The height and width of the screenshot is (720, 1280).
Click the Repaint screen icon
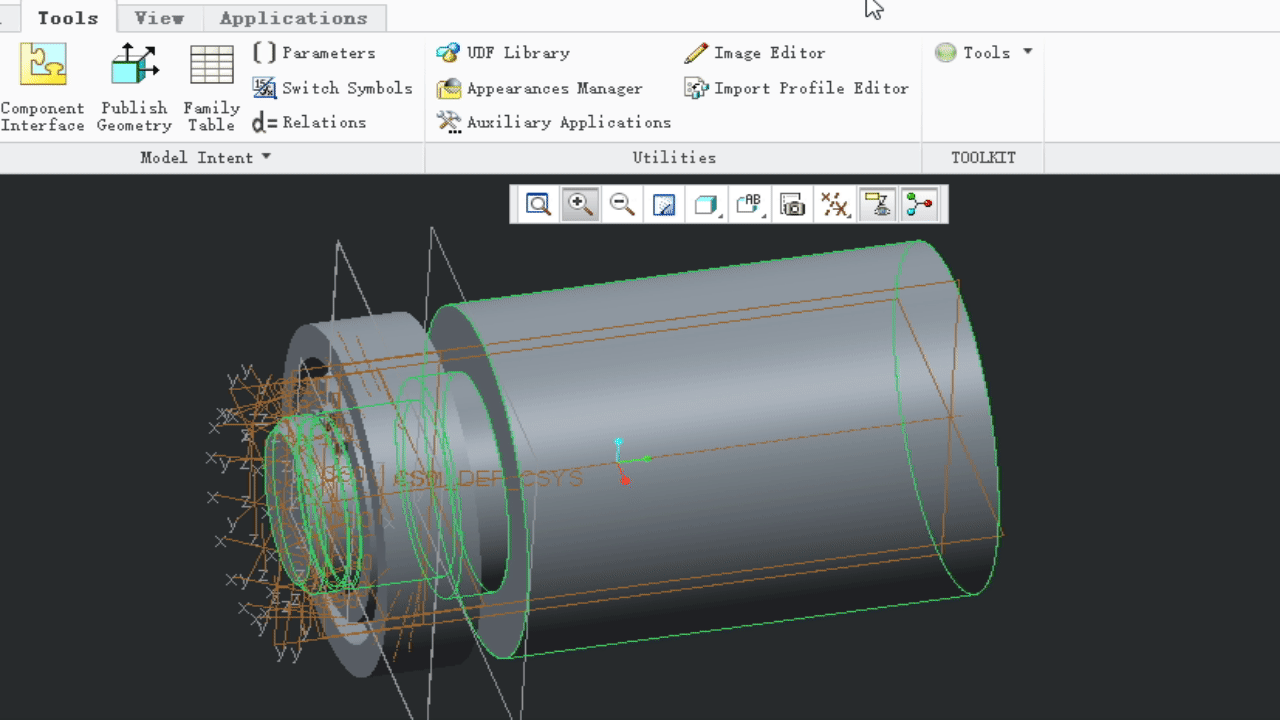[x=664, y=205]
